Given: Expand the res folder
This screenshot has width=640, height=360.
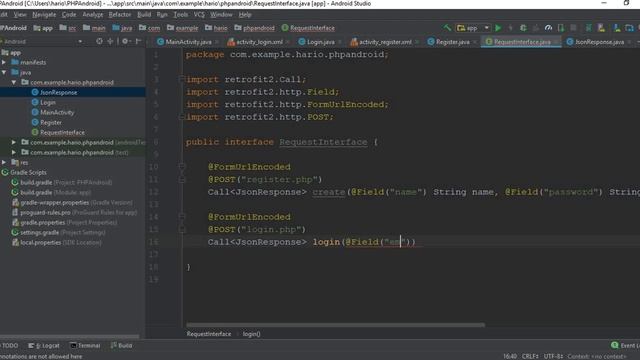Looking at the screenshot, I should [4, 162].
